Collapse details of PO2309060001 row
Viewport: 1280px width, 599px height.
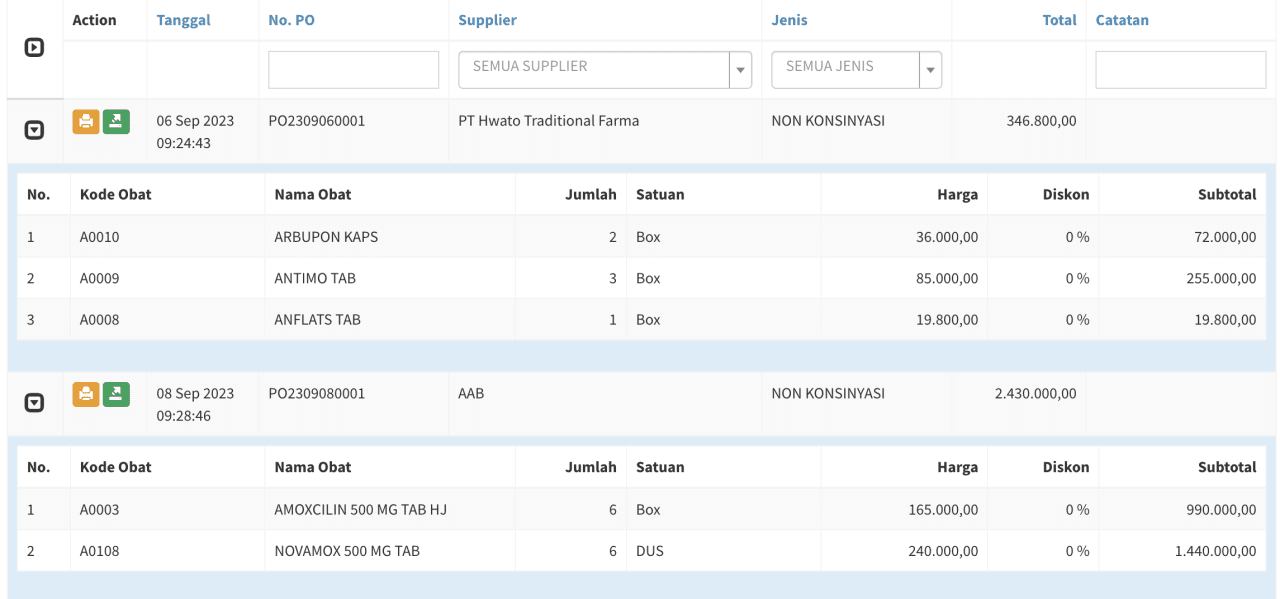coord(34,130)
